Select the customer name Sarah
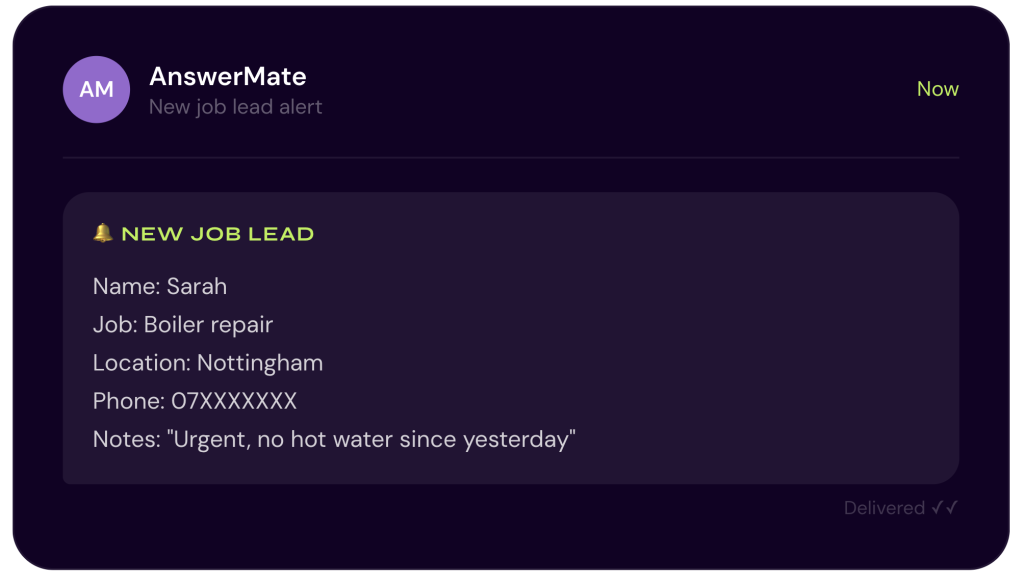 pyautogui.click(x=197, y=286)
